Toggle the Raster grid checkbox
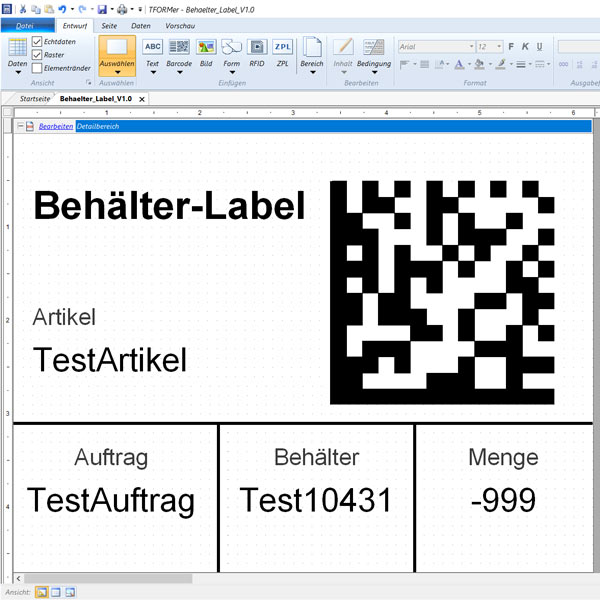This screenshot has width=600, height=600. pyautogui.click(x=37, y=55)
